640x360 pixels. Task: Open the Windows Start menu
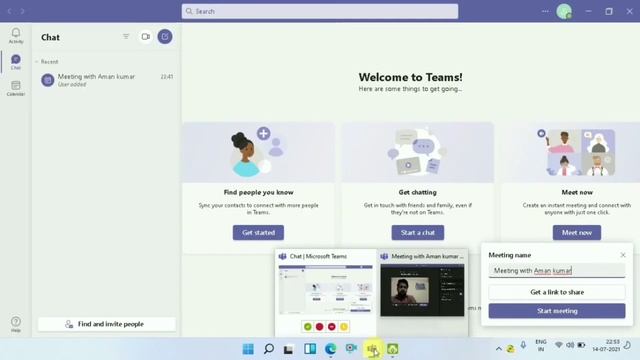point(248,349)
